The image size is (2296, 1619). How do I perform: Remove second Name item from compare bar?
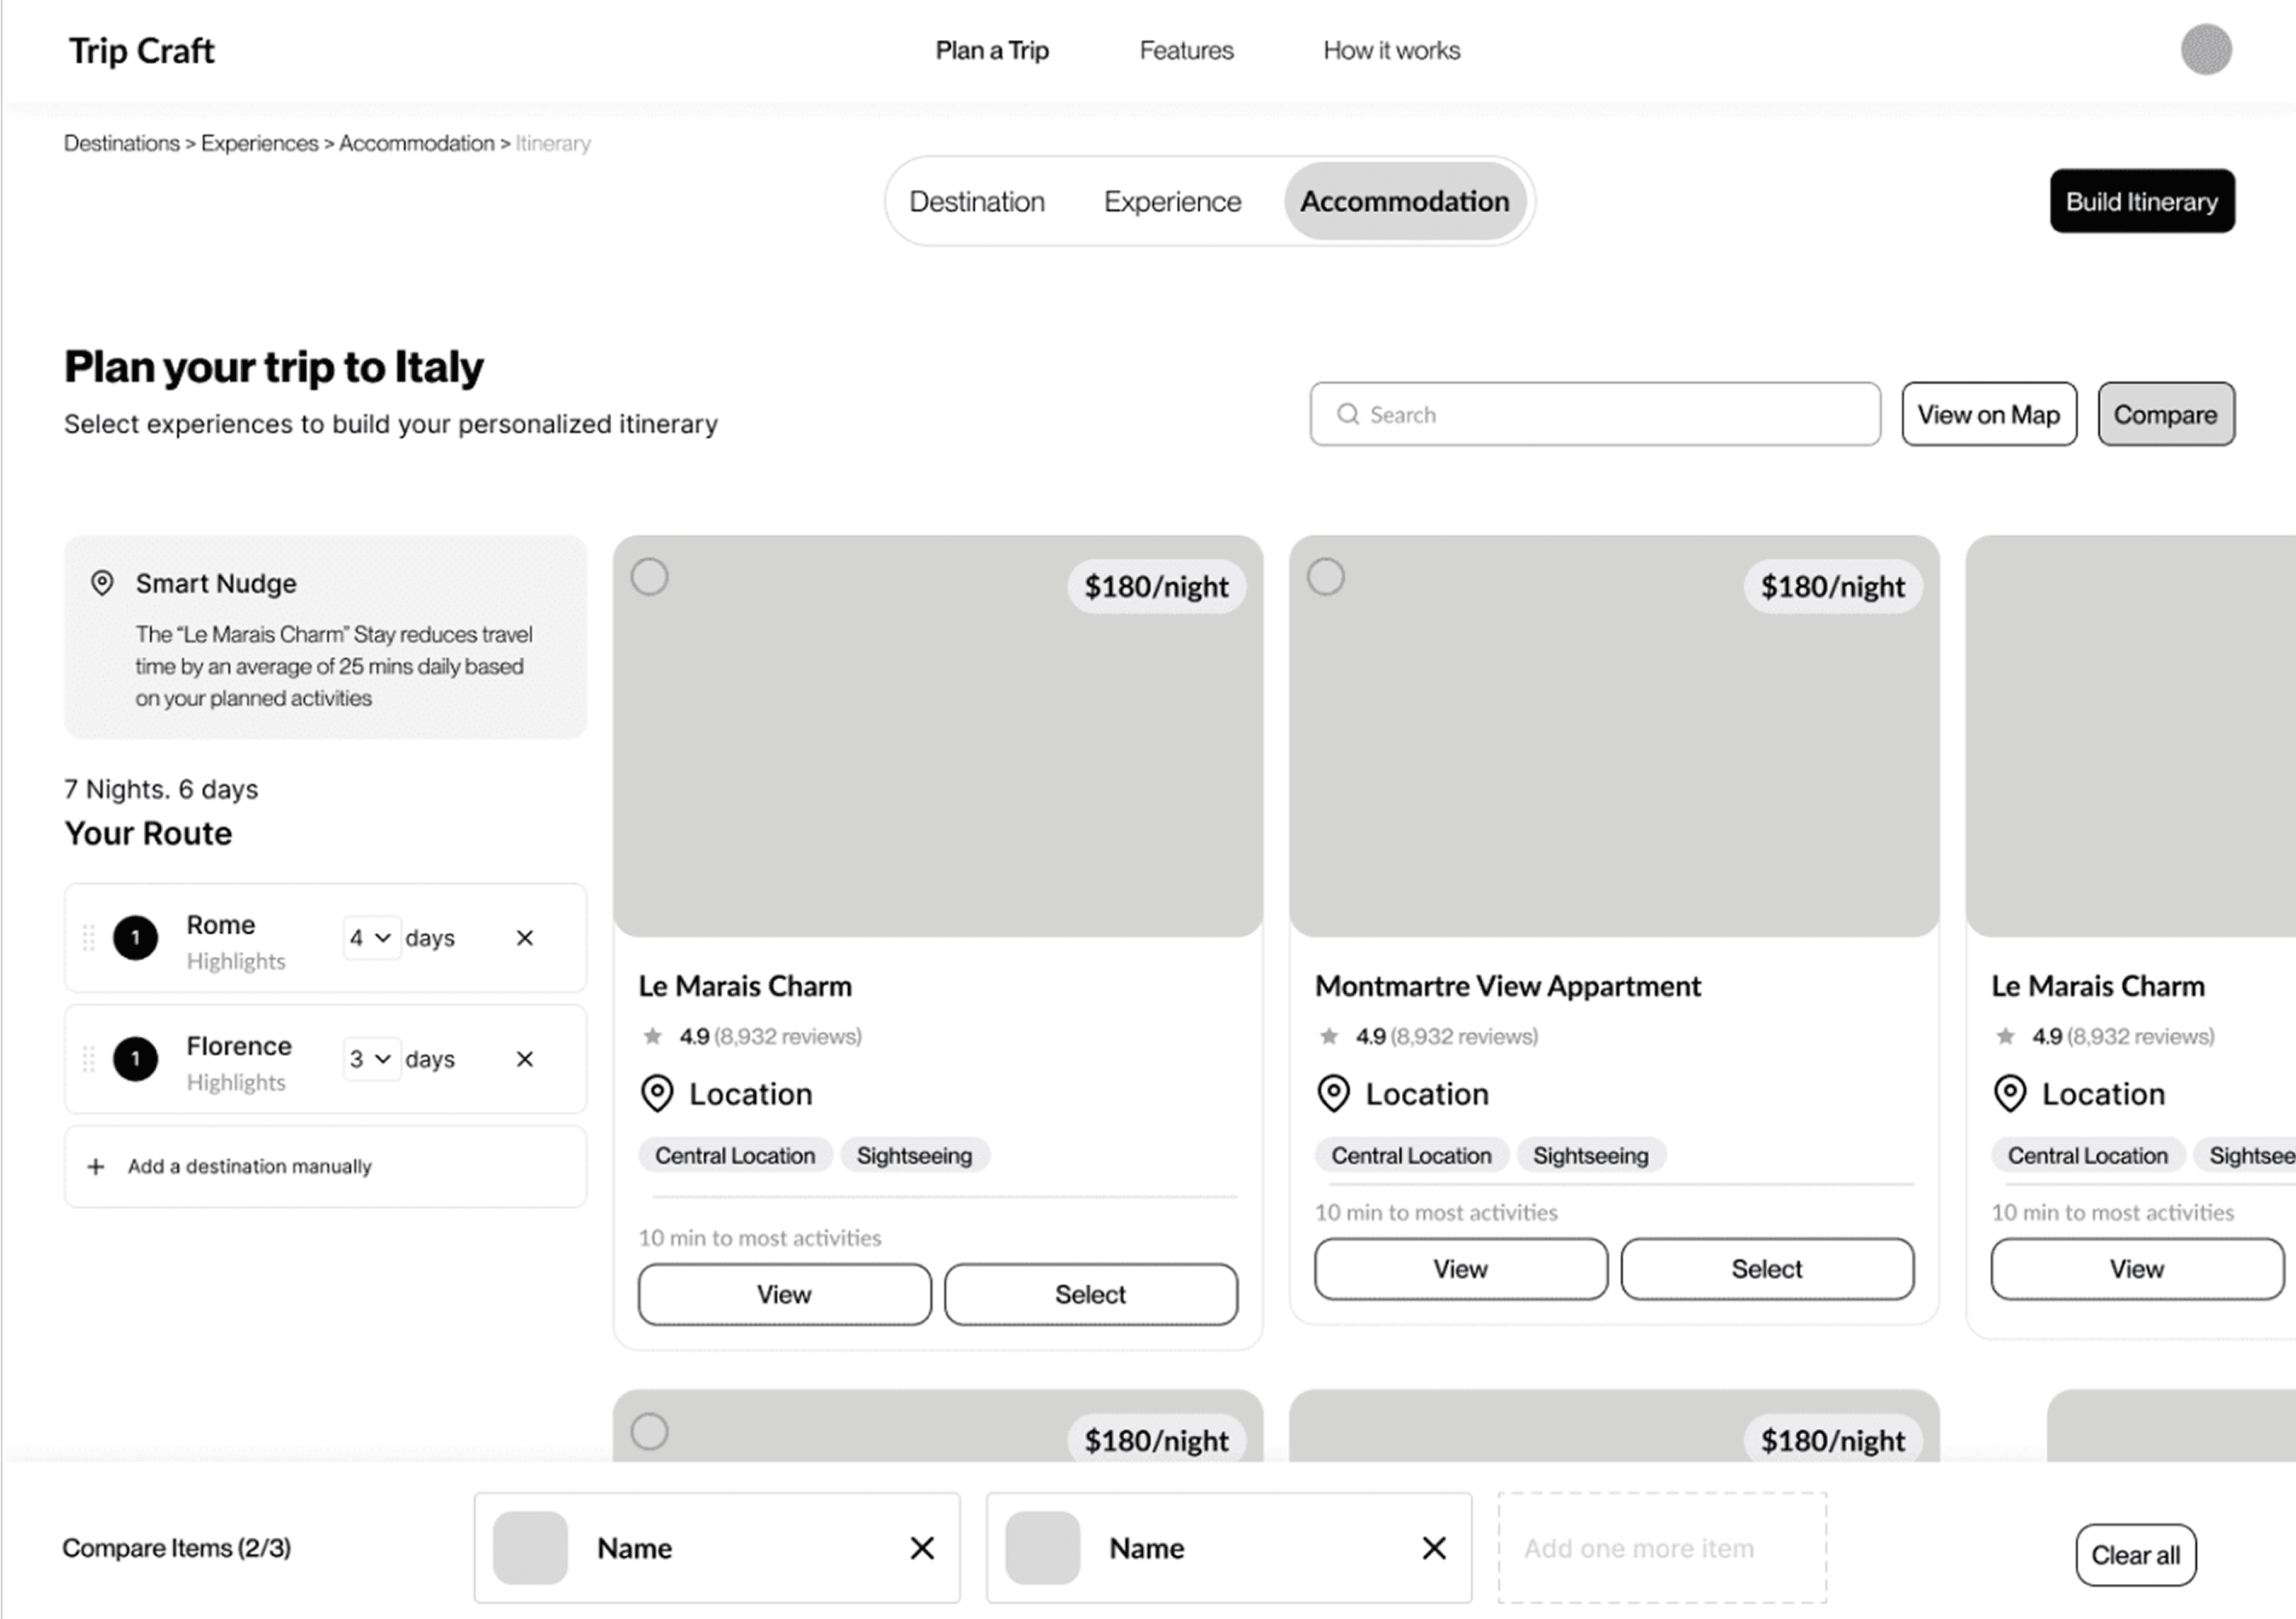click(1433, 1548)
